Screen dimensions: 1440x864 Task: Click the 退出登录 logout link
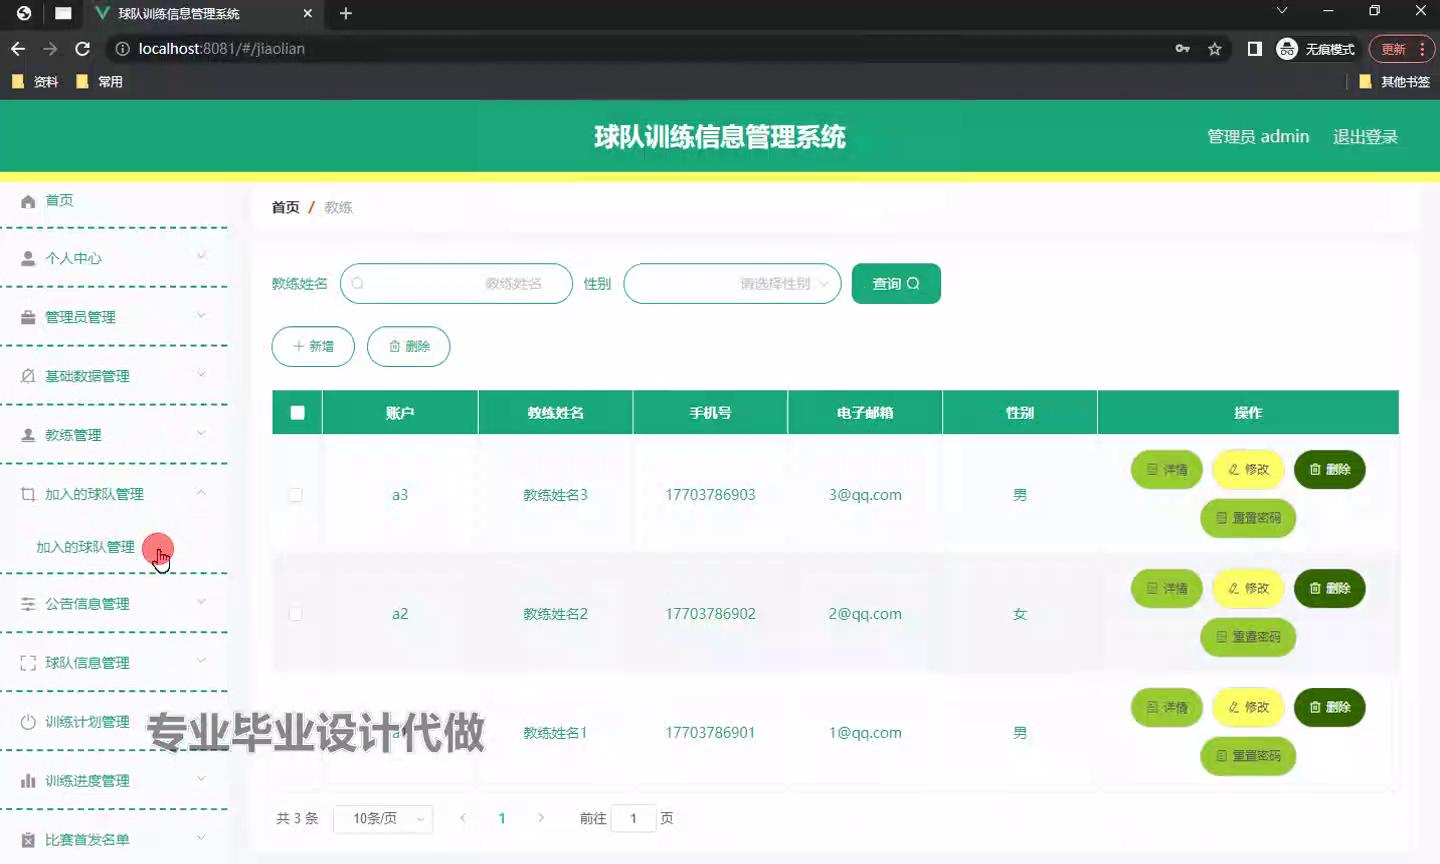(x=1365, y=137)
